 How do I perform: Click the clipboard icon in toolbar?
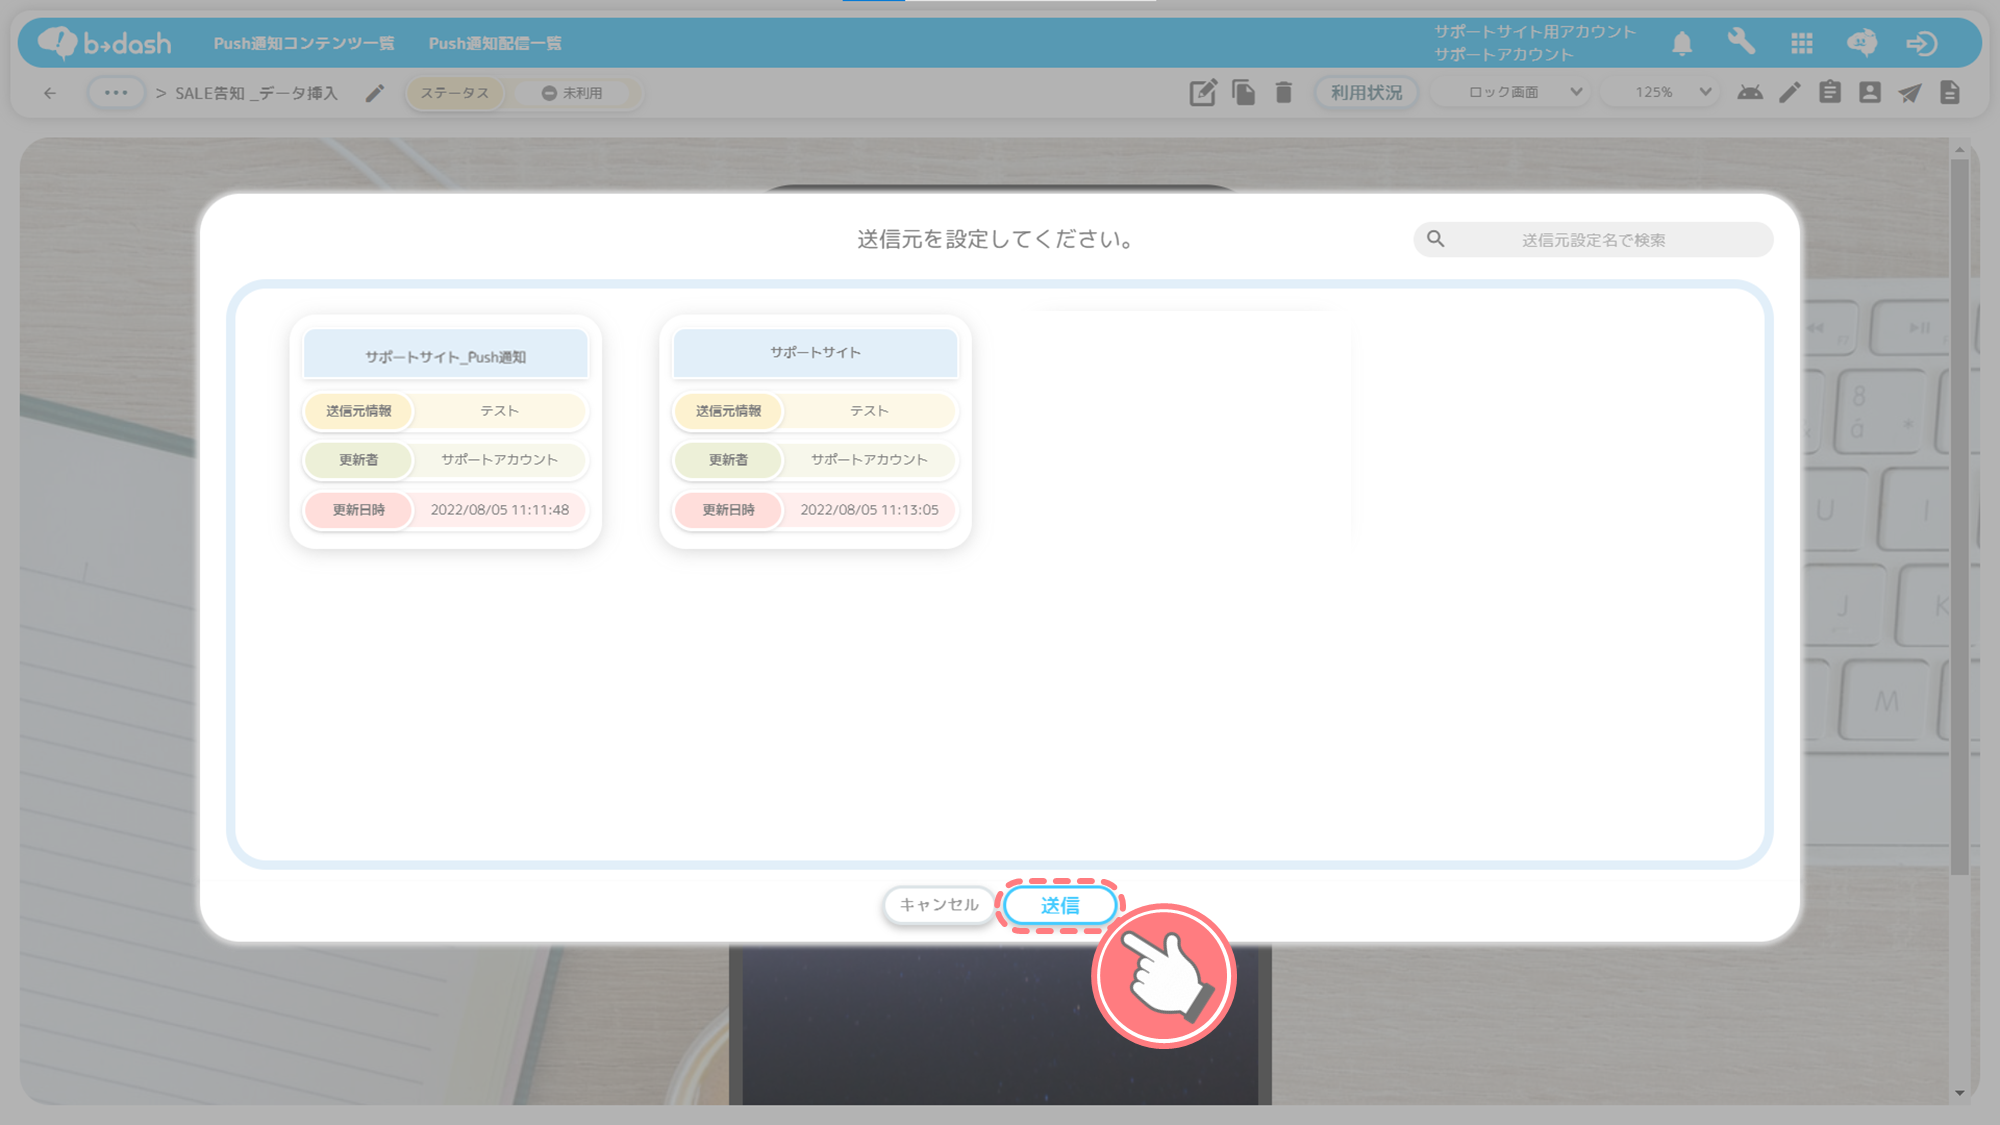[x=1830, y=93]
